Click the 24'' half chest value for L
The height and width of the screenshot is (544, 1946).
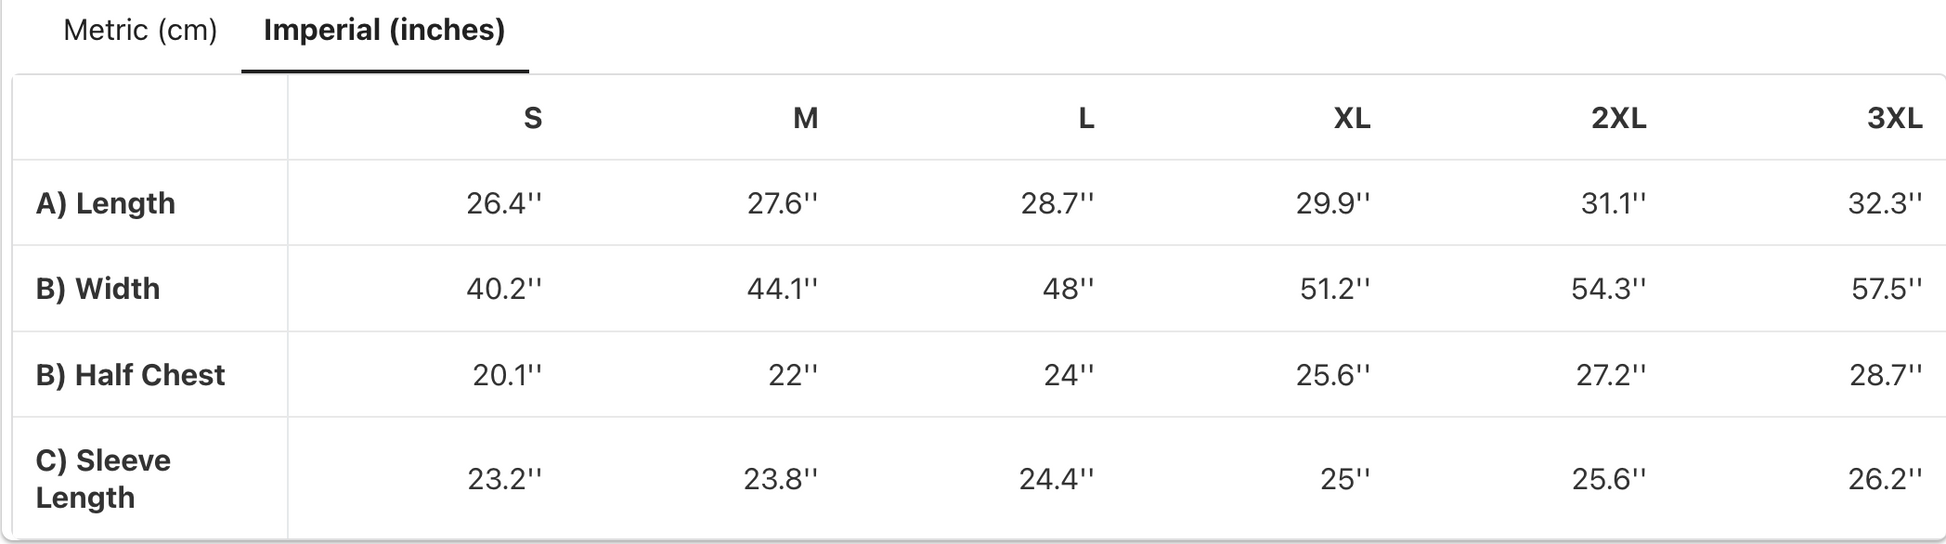click(1069, 375)
